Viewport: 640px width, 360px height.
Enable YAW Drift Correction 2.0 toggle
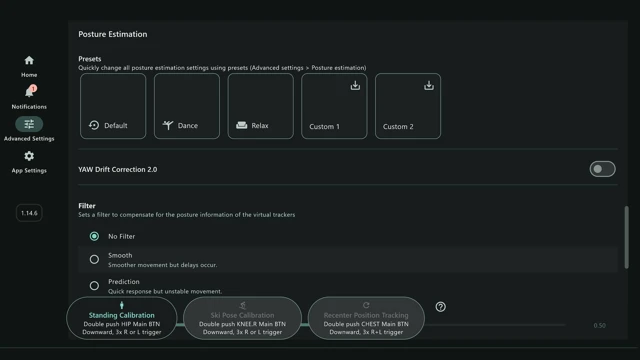click(602, 169)
